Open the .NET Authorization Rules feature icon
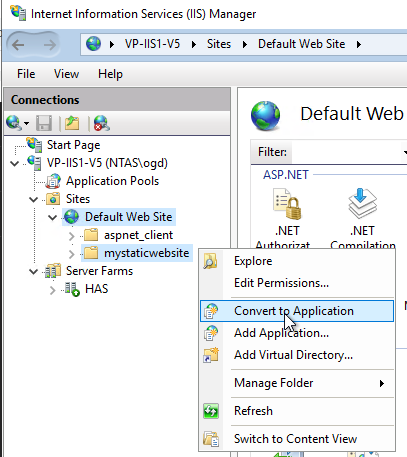This screenshot has height=457, width=407. (287, 204)
